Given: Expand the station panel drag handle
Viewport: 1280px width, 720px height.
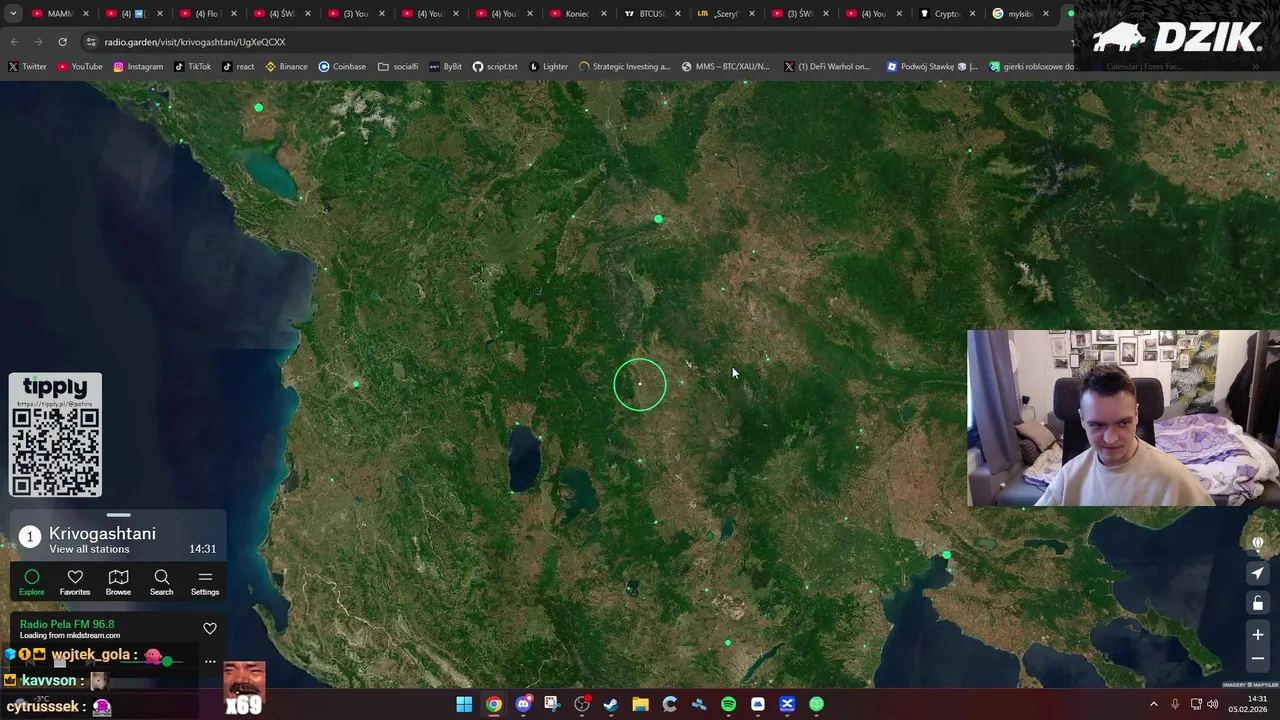Looking at the screenshot, I should tap(118, 515).
